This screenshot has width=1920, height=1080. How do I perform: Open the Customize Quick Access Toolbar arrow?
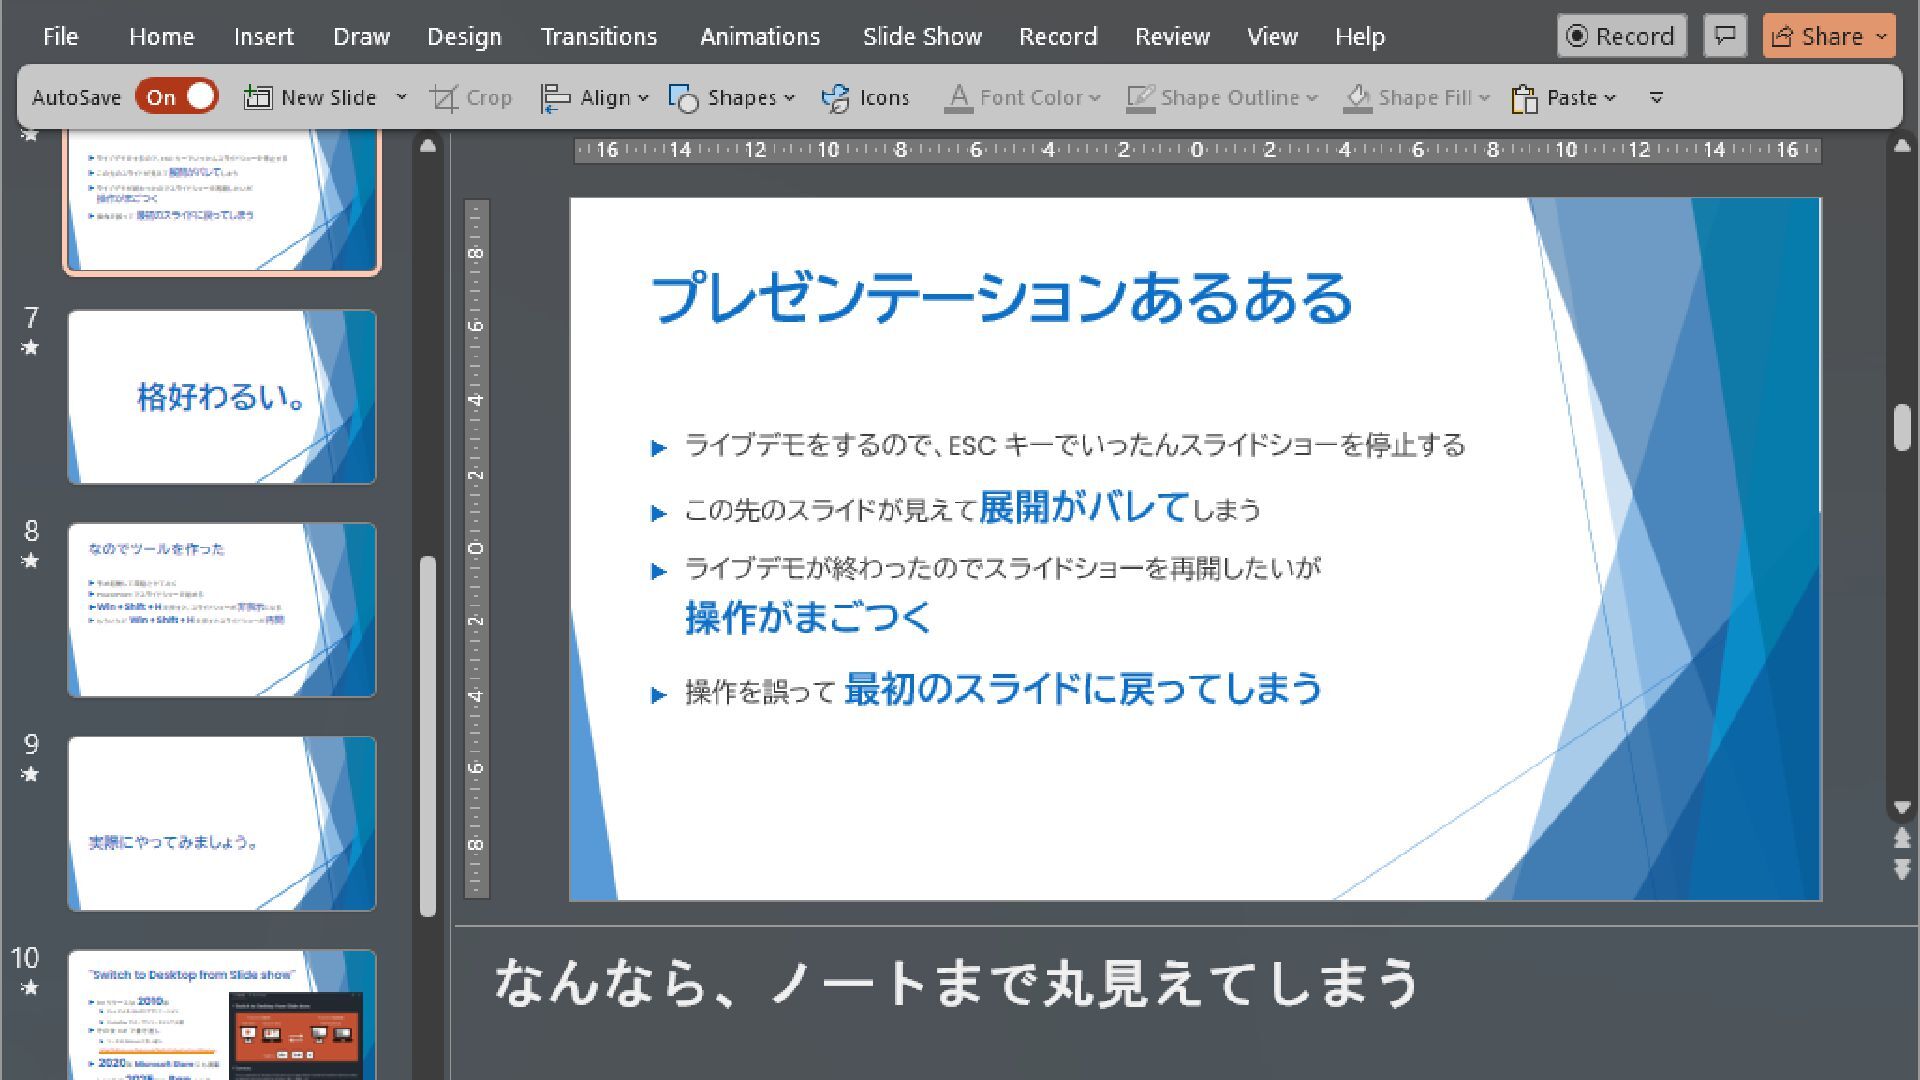point(1656,98)
